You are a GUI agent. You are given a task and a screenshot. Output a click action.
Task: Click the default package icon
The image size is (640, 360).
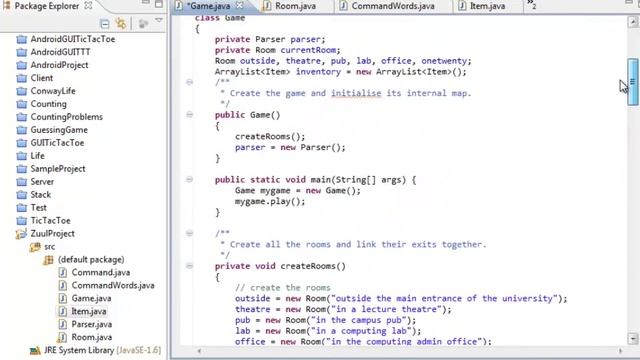click(x=49, y=260)
